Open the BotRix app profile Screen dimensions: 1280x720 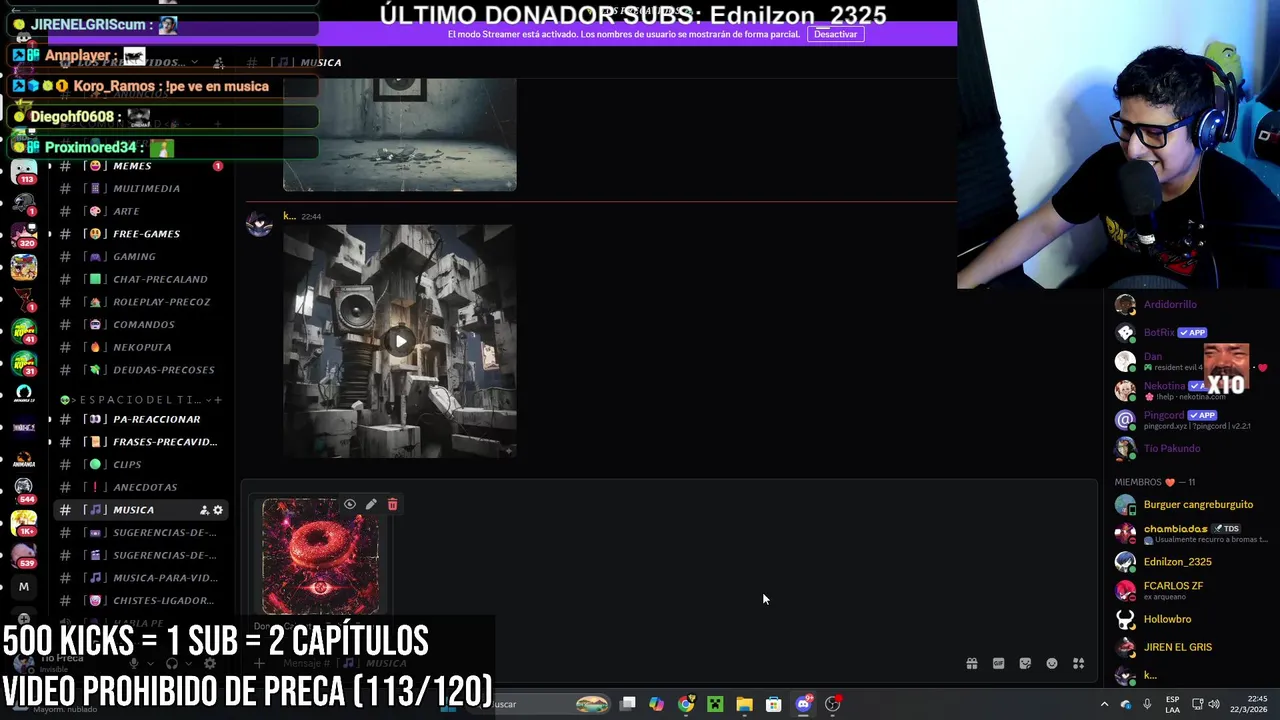pyautogui.click(x=1190, y=333)
